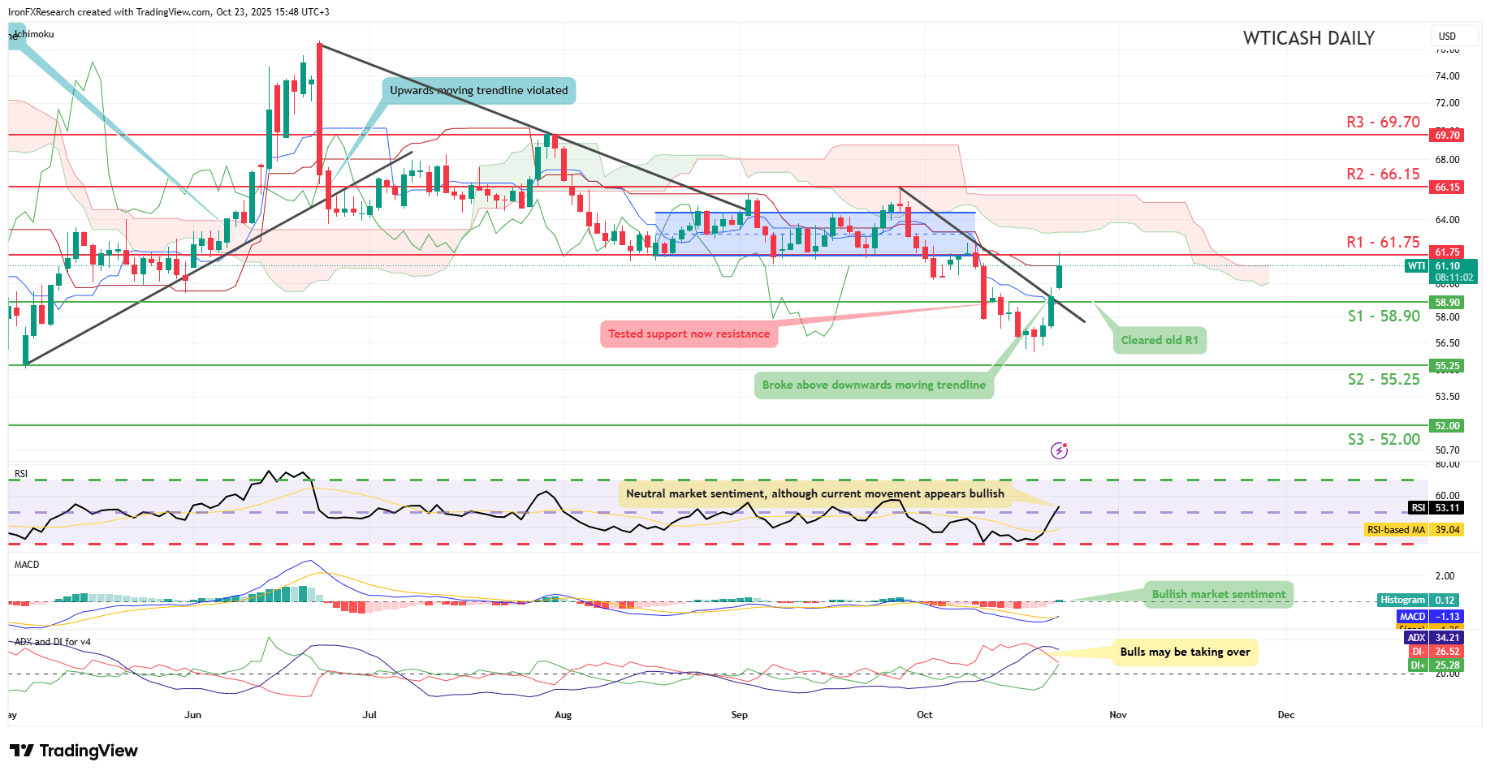Click the MACD -1.13 value tag
This screenshot has height=775, width=1490.
(x=1430, y=617)
